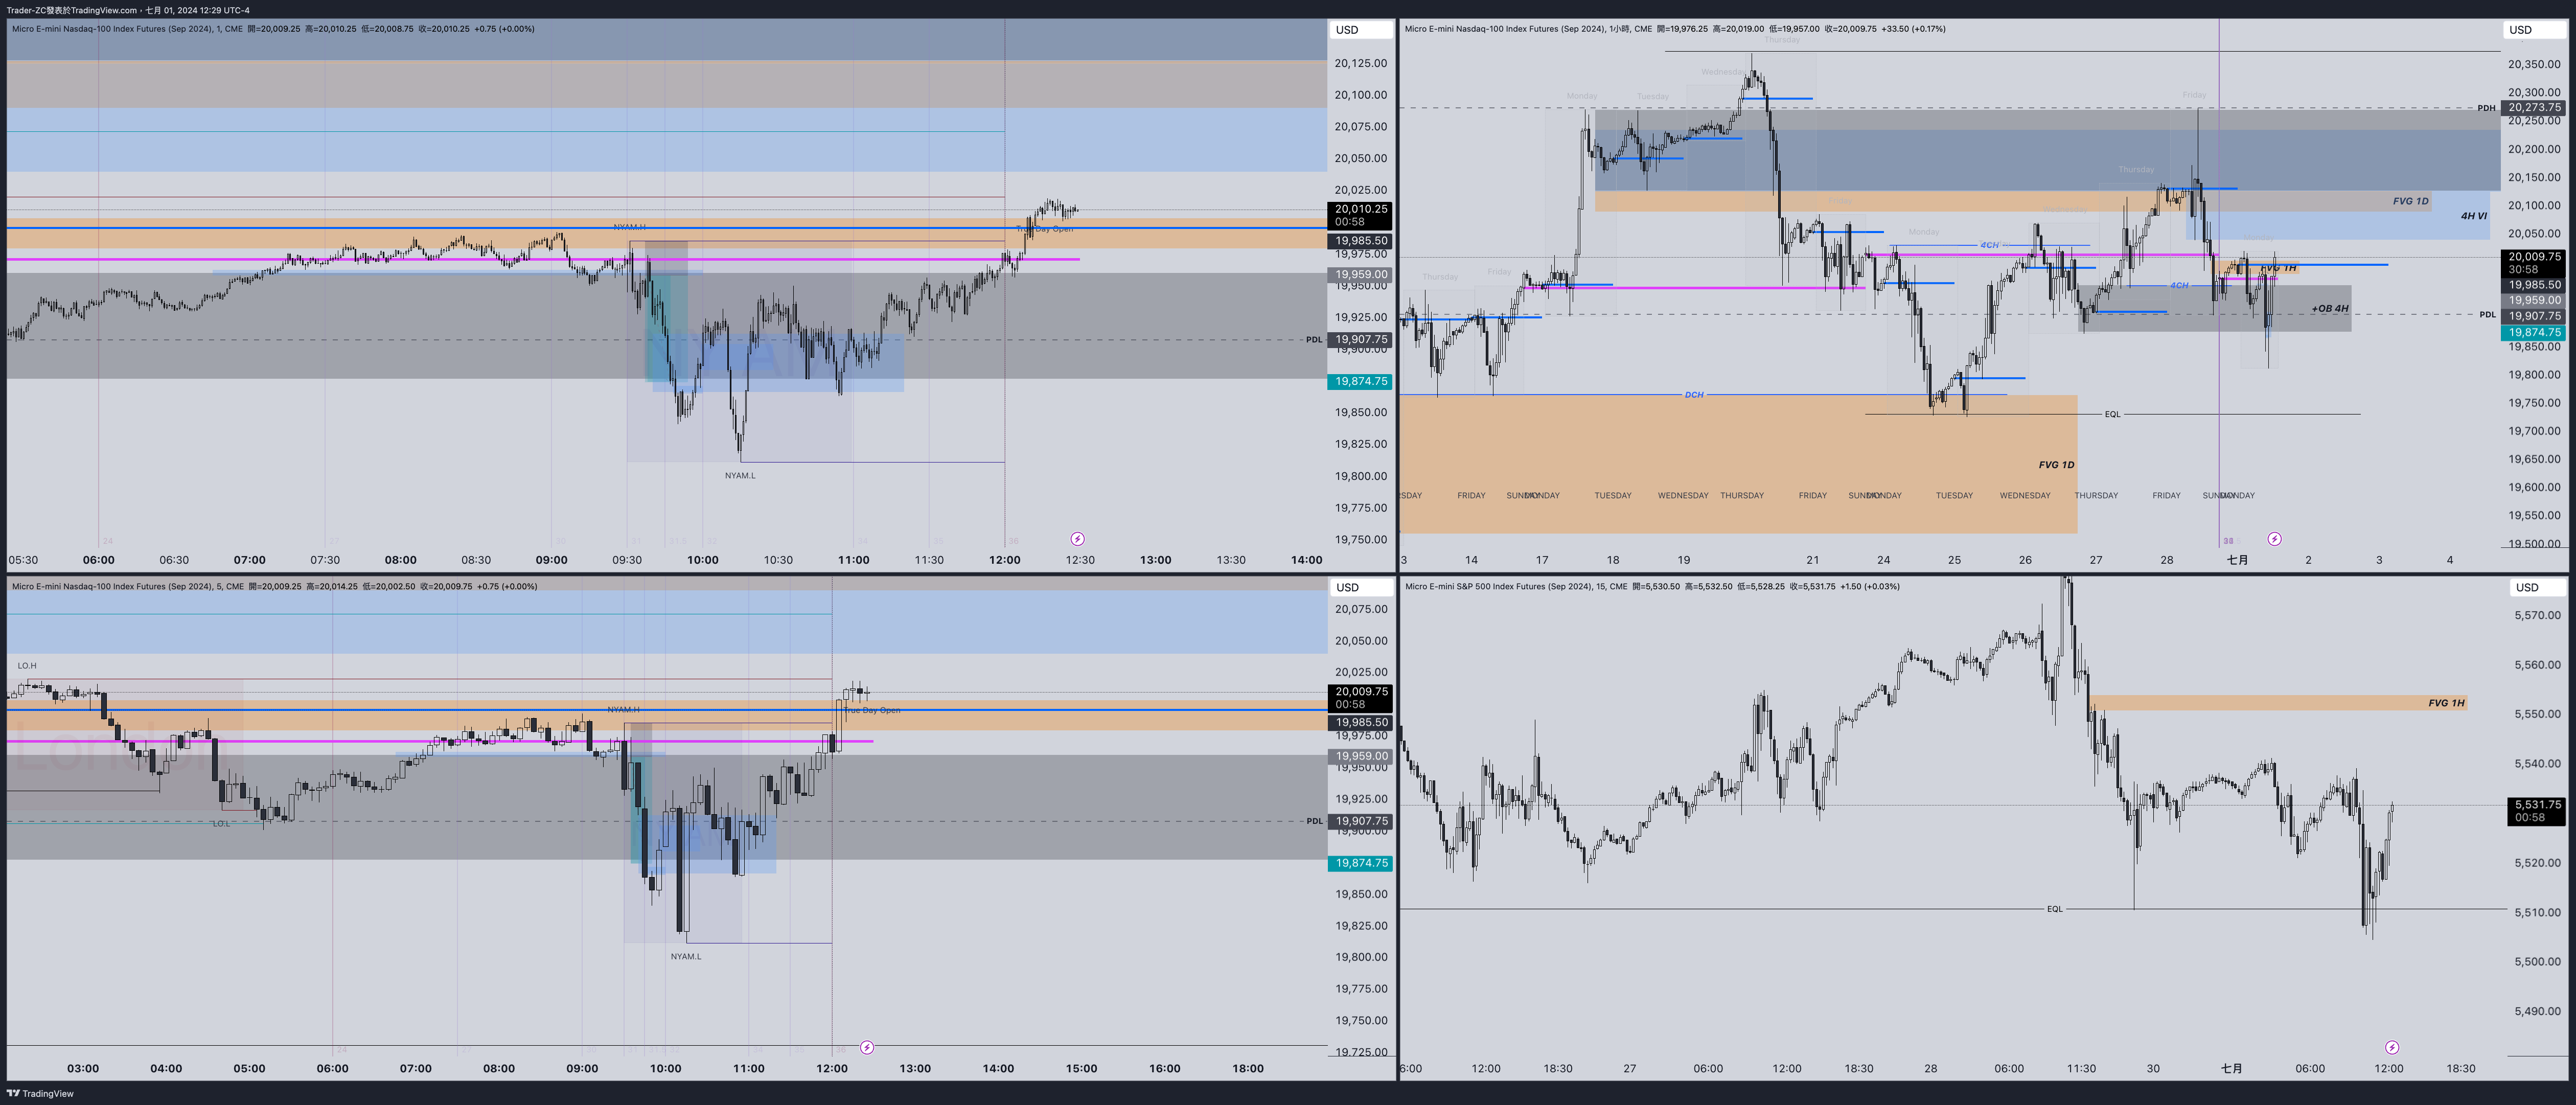Click the 七月 date label on the 1-hour chart axis
The image size is (2576, 1105).
[x=2237, y=560]
